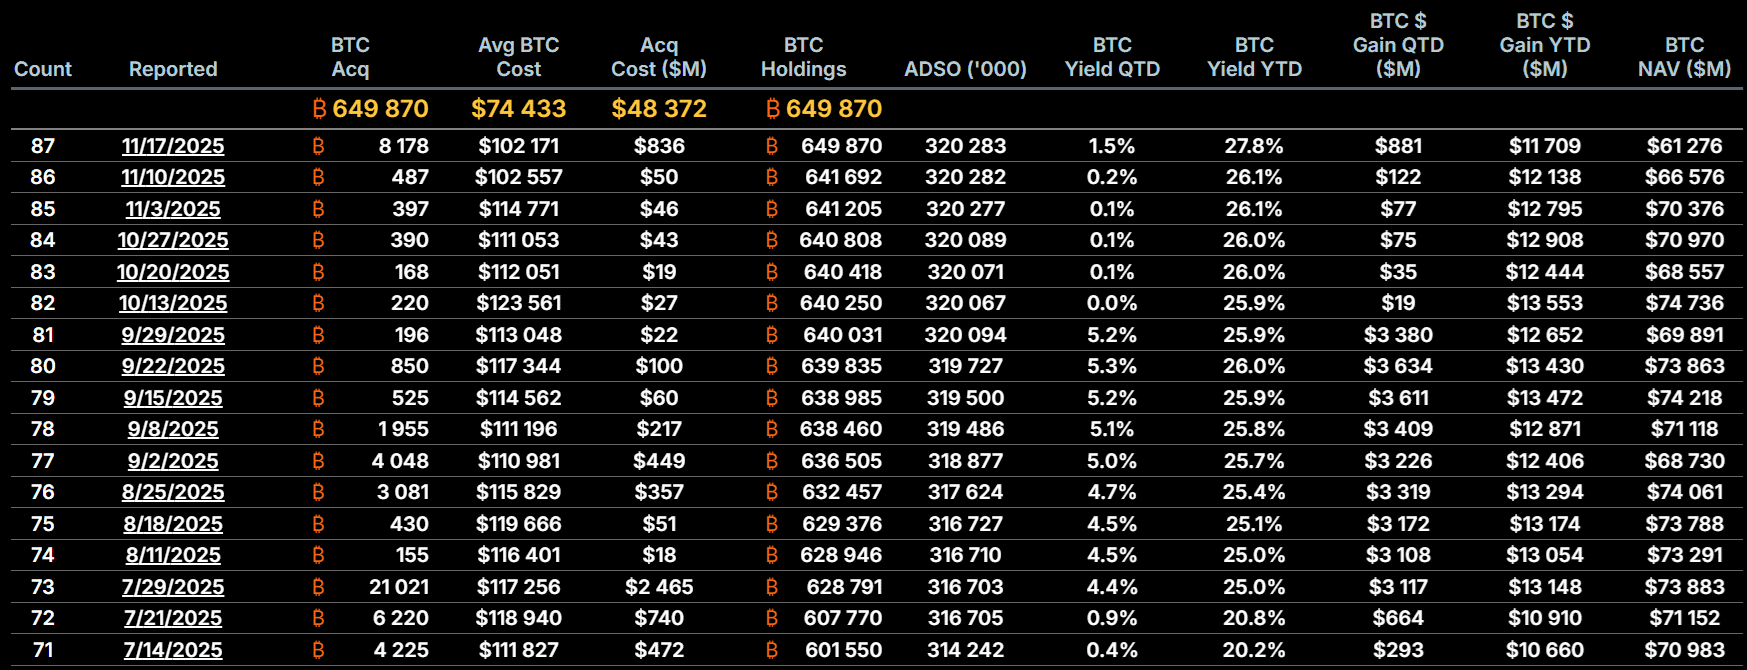The image size is (1747, 670).
Task: Click the Reported column header
Action: [x=173, y=69]
